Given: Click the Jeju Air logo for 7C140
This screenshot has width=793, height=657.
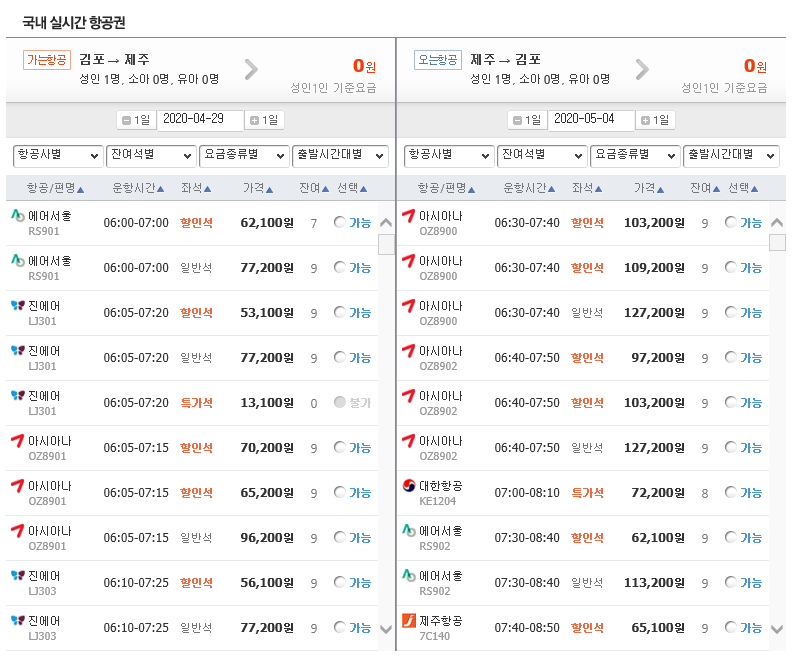Looking at the screenshot, I should pos(409,621).
